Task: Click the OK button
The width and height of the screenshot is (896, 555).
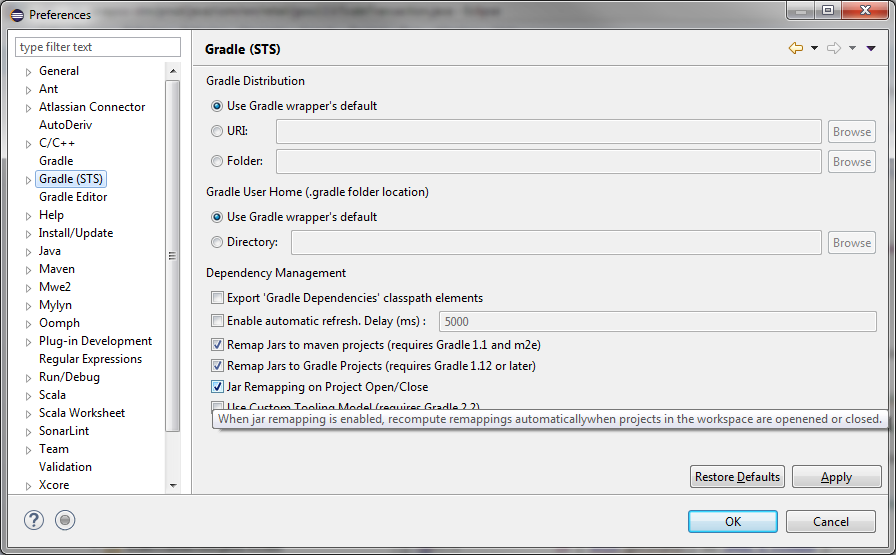Action: coord(733,521)
